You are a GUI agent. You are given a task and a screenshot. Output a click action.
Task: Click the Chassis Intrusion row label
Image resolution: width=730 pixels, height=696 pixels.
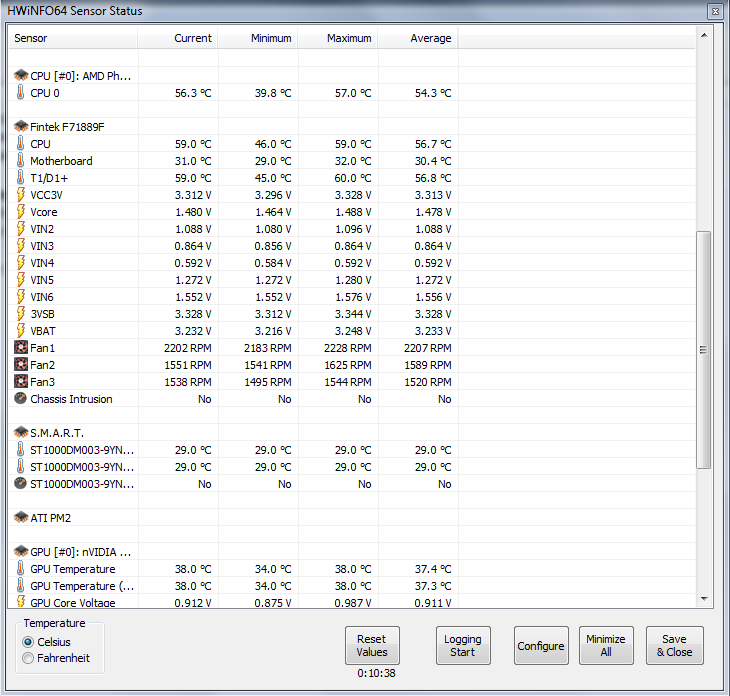[71, 399]
